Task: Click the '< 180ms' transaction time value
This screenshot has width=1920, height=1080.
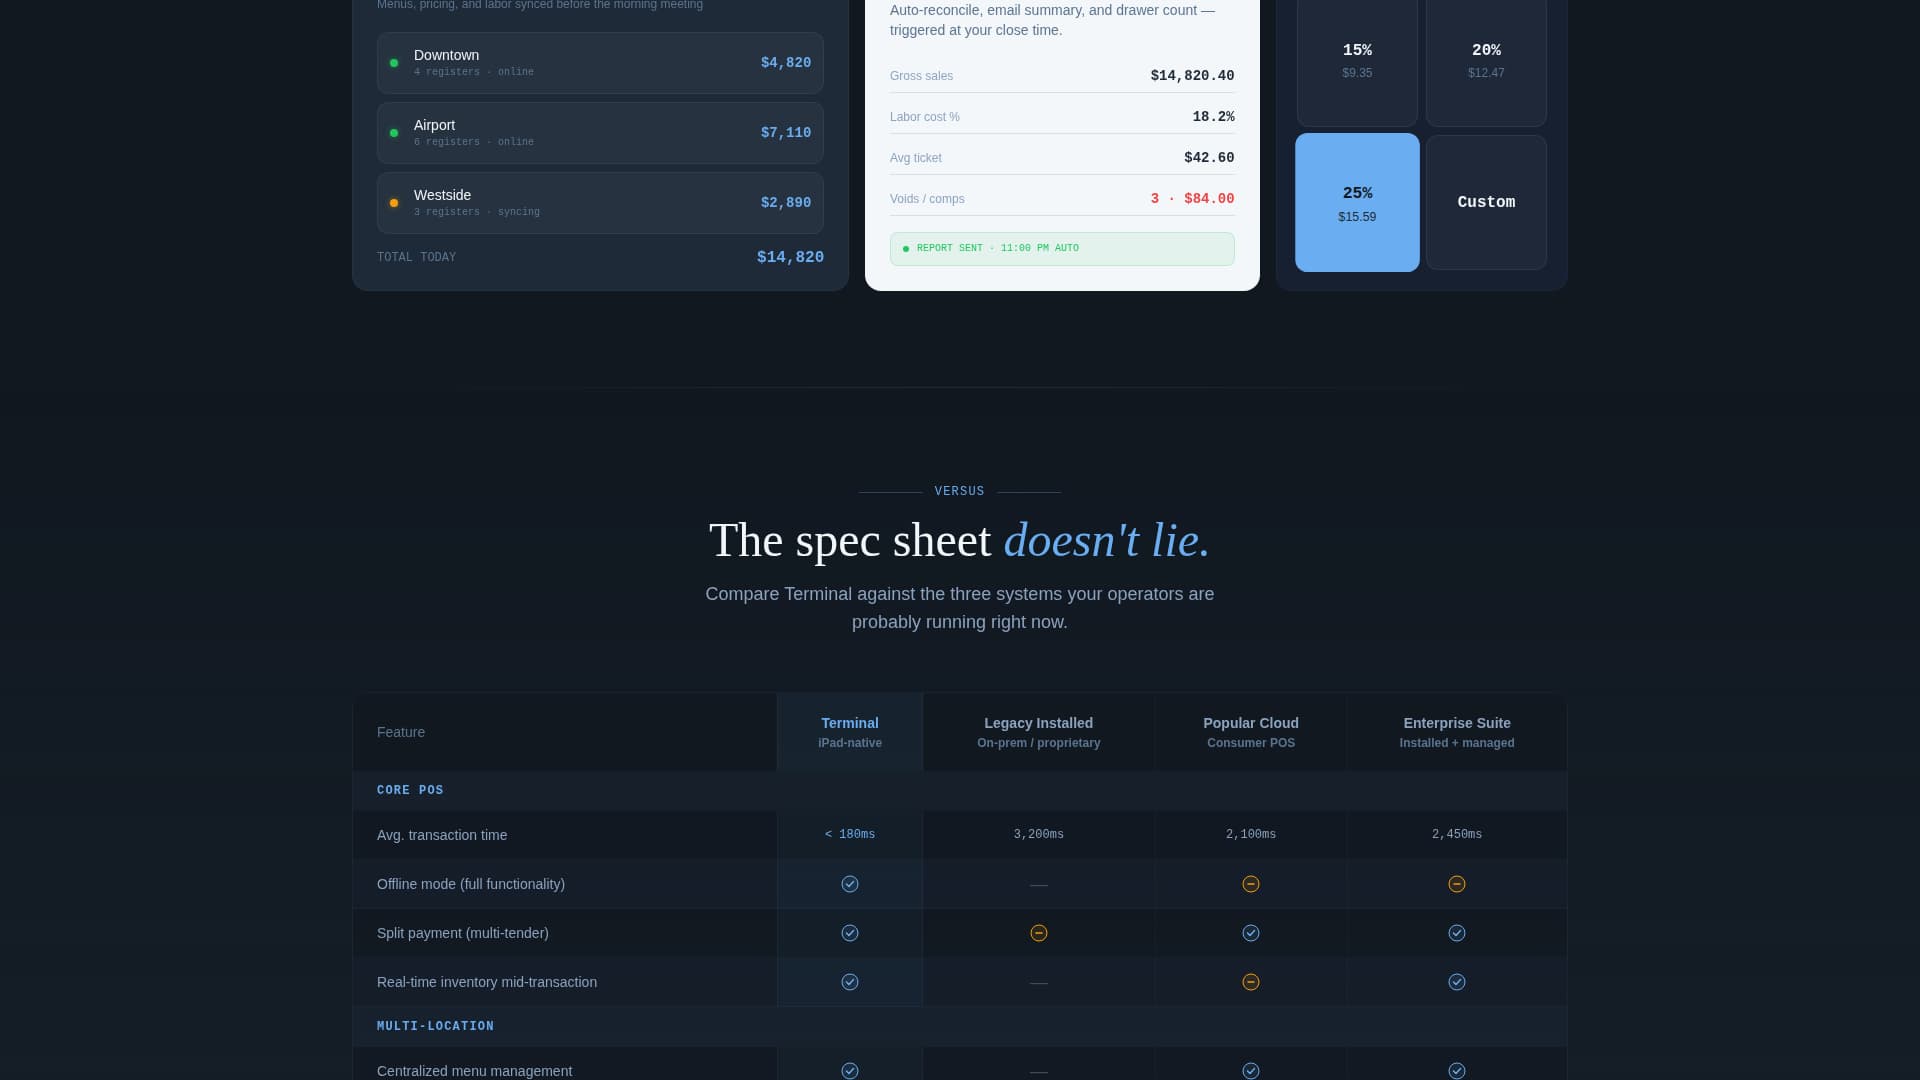Action: pyautogui.click(x=850, y=834)
